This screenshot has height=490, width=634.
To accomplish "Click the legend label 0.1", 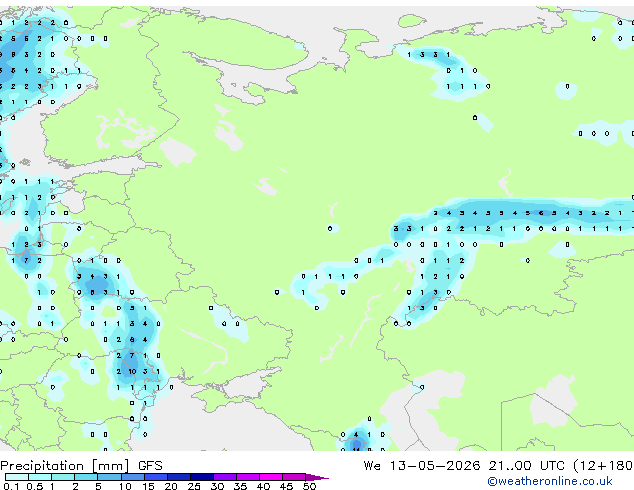I will coord(11,486).
